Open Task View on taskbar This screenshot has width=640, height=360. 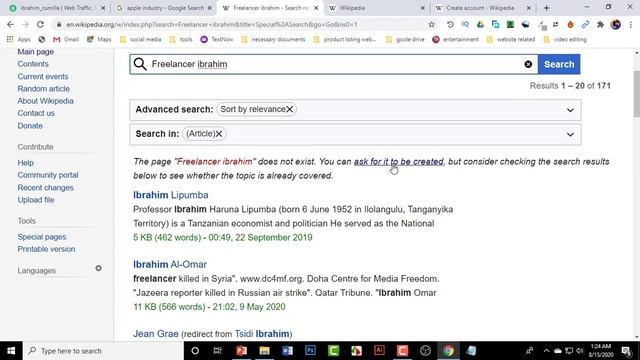(218, 351)
